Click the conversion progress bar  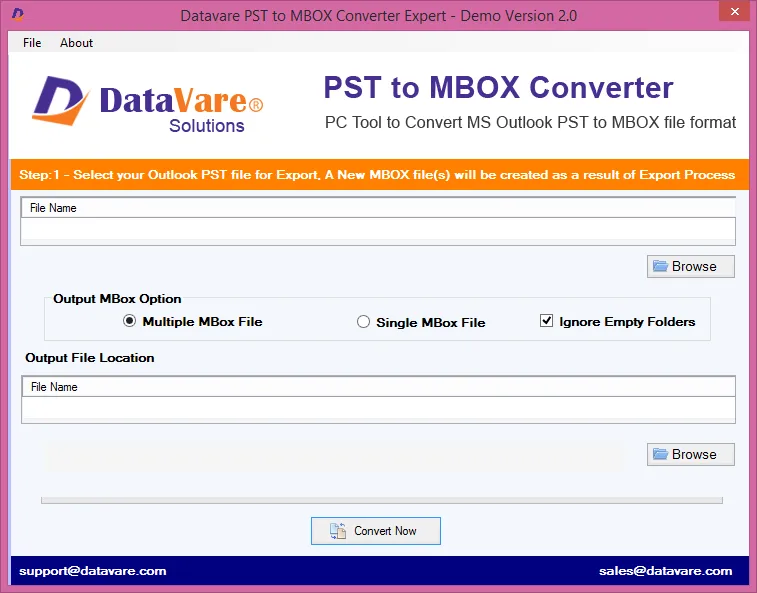pyautogui.click(x=381, y=500)
